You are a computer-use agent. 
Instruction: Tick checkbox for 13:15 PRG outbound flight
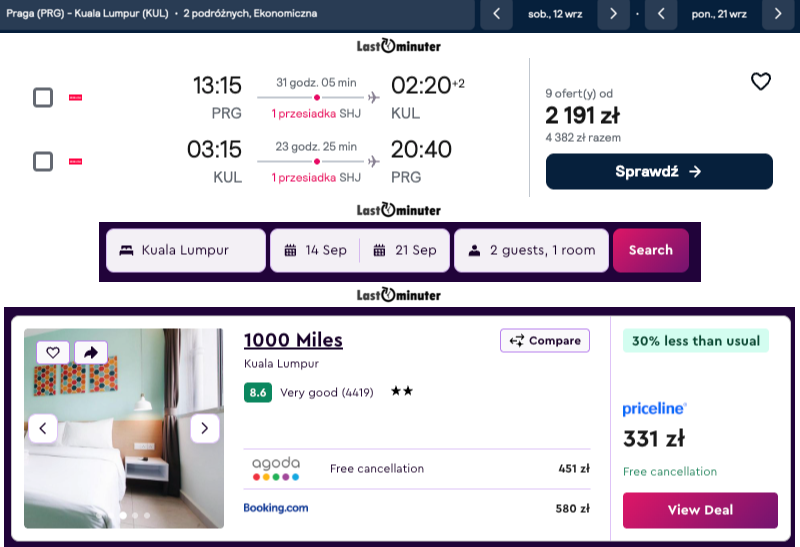pos(43,97)
